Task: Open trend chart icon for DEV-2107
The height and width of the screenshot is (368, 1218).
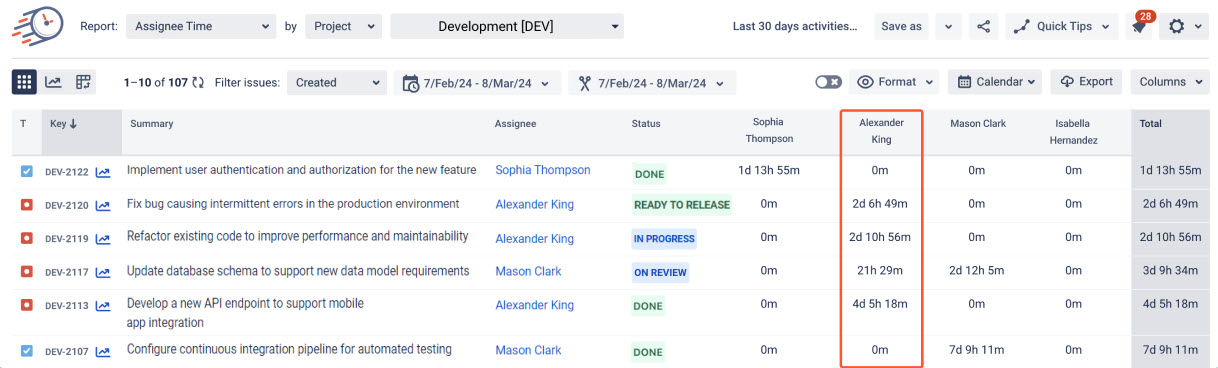Action: click(103, 351)
